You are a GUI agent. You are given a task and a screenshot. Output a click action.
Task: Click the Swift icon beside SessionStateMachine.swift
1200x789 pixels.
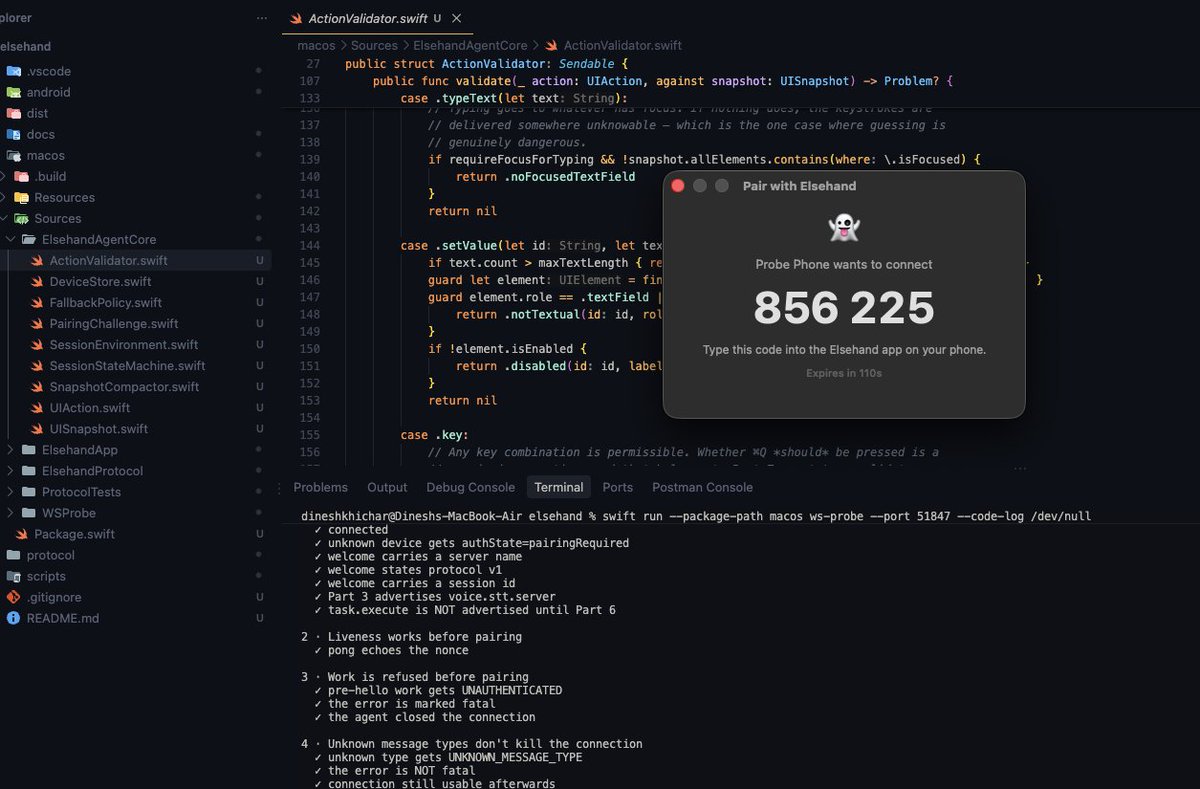pos(38,366)
